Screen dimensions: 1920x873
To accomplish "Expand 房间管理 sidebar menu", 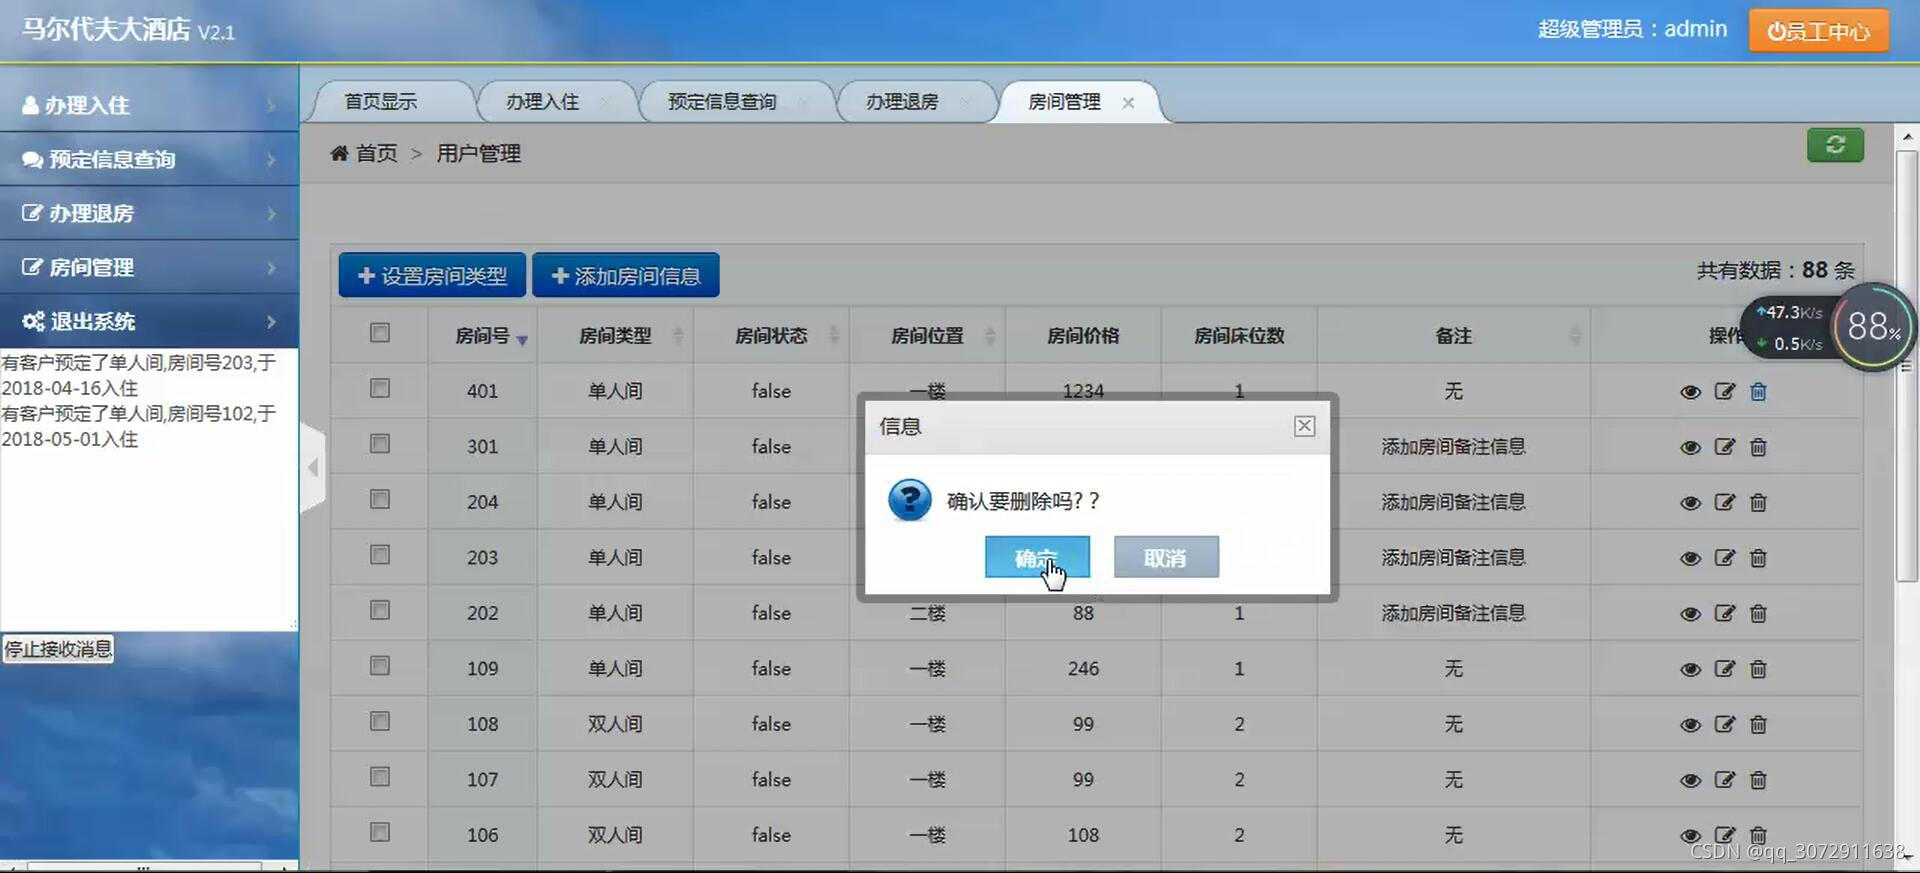I will click(149, 267).
